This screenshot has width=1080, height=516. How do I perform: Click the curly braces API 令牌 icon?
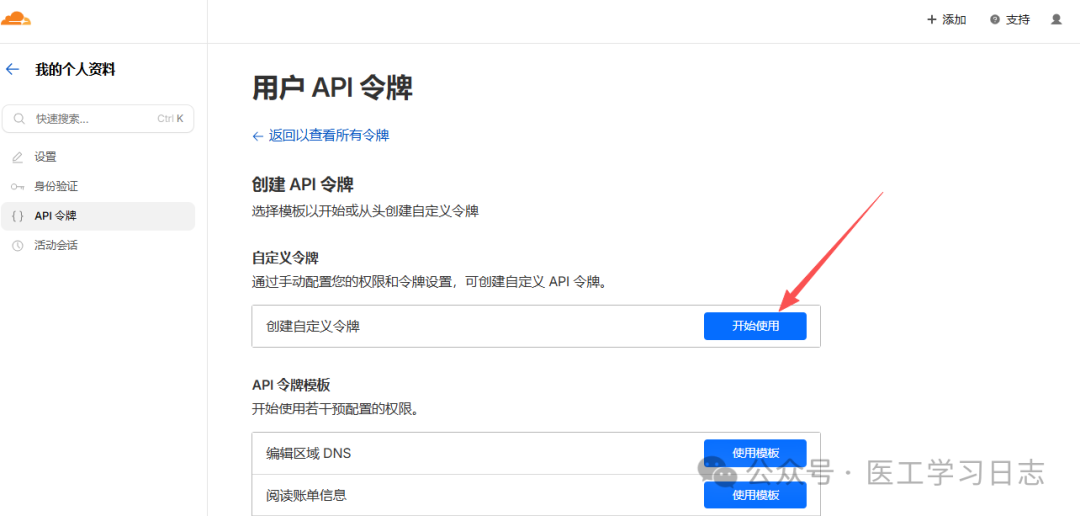pos(17,216)
